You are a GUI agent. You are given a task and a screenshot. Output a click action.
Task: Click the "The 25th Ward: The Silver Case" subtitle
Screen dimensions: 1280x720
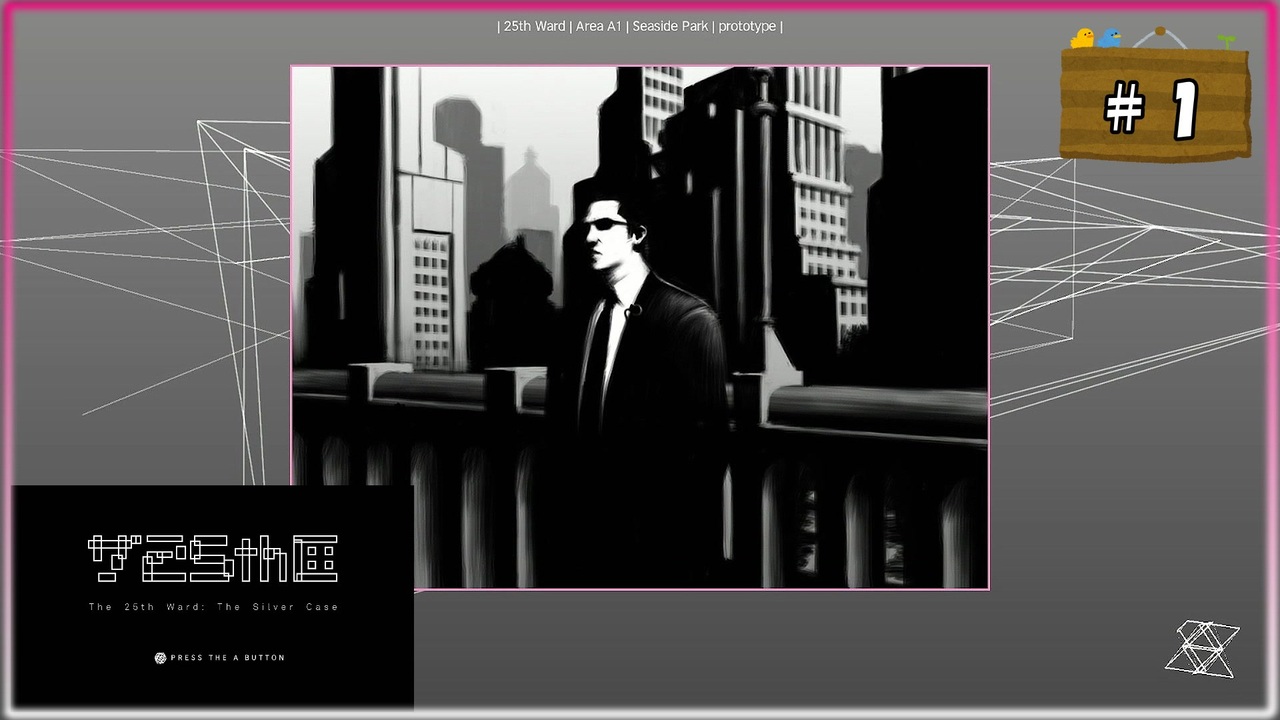214,607
